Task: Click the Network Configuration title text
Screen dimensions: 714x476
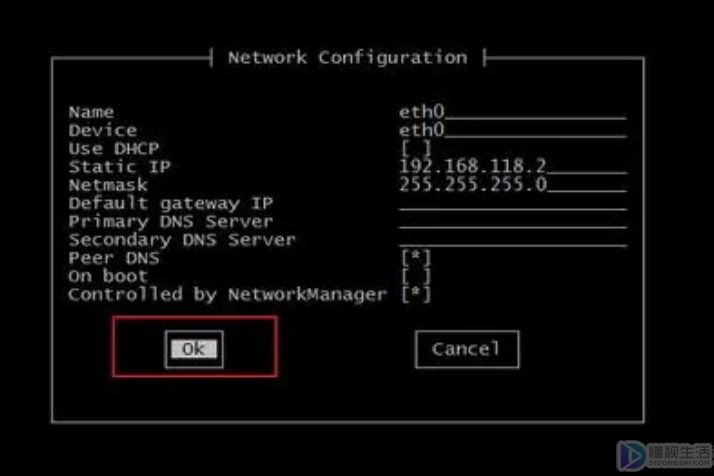Action: tap(347, 57)
